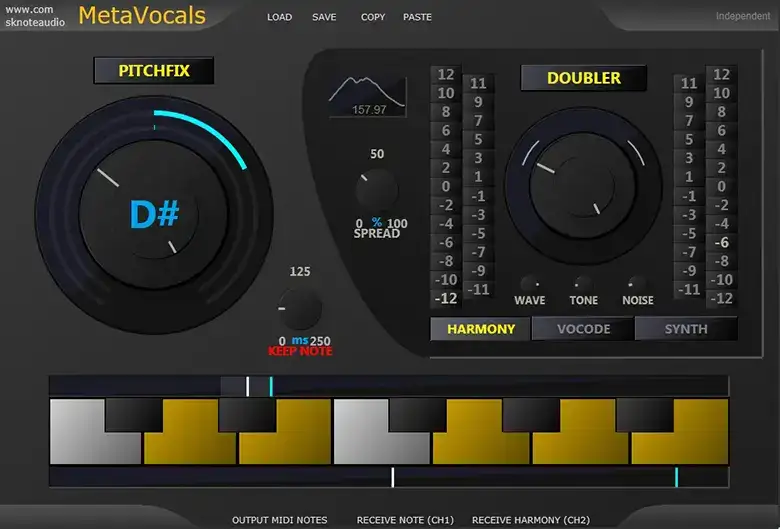Select interval -11 in left harmony column
The height and width of the screenshot is (529, 780).
(478, 289)
